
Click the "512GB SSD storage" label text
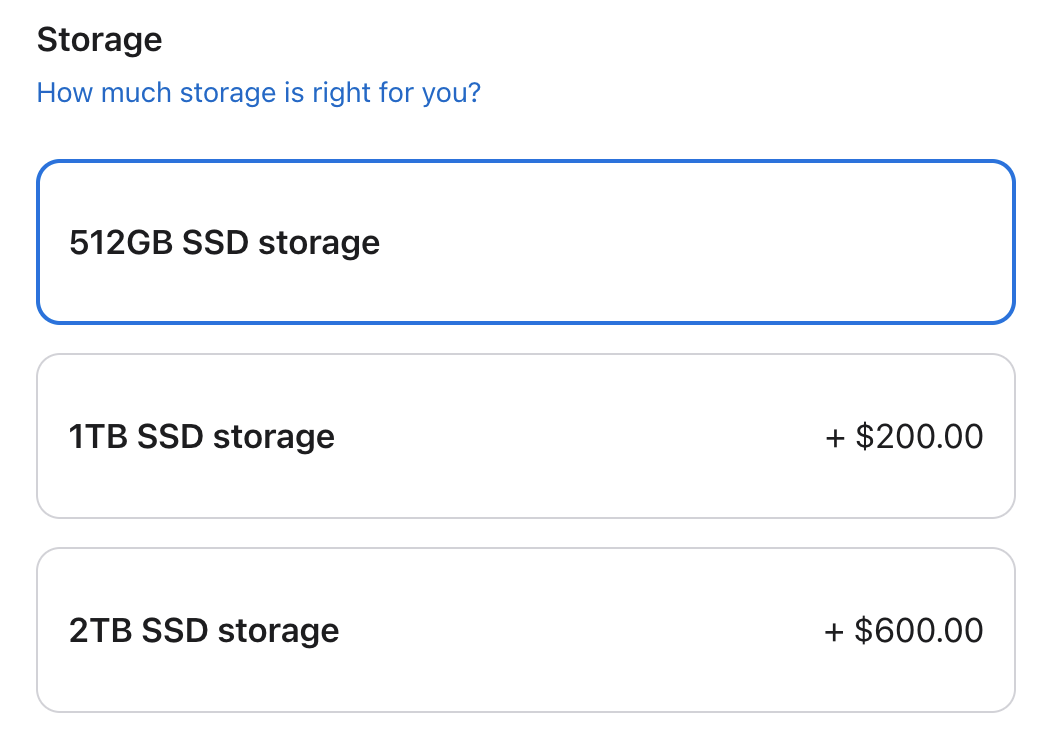225,242
